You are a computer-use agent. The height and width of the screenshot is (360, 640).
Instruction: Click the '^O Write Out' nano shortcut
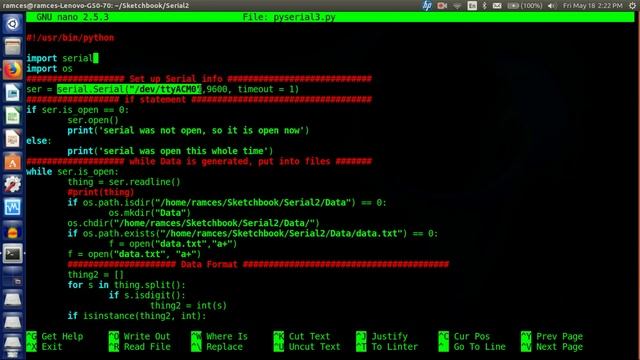[140, 336]
